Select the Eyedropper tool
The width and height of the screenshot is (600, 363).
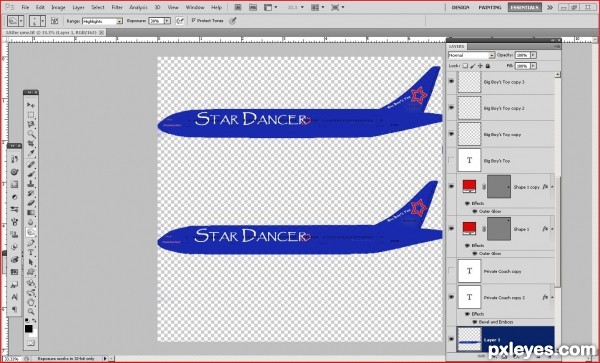coord(31,154)
